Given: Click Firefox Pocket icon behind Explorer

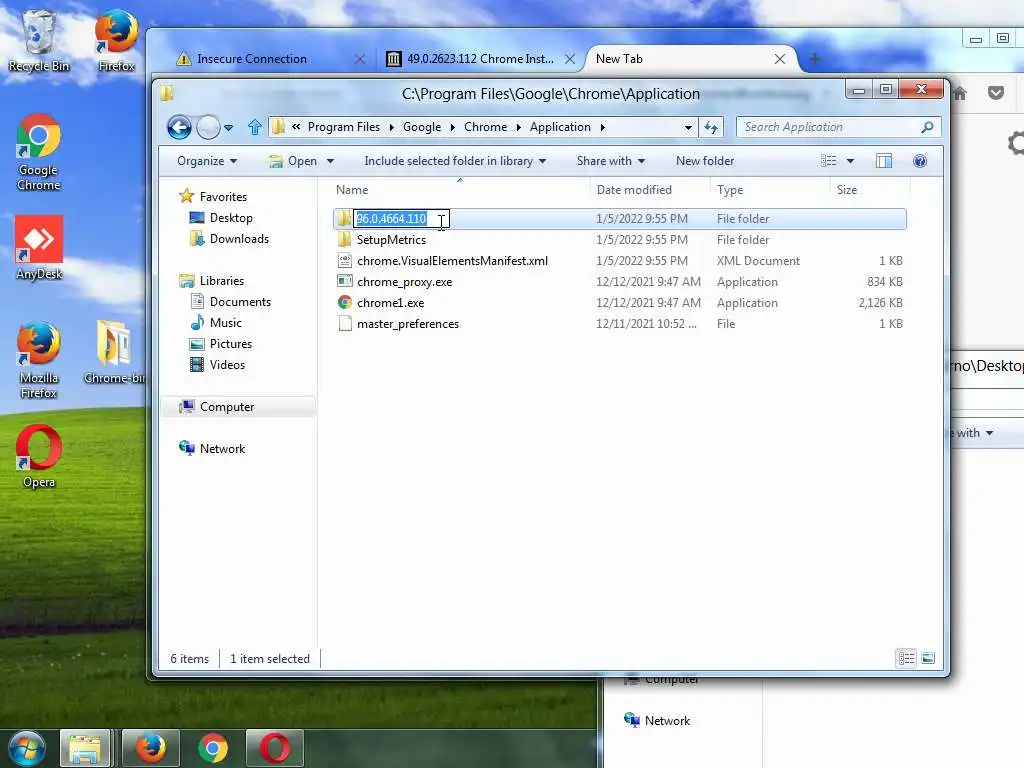Looking at the screenshot, I should [995, 93].
